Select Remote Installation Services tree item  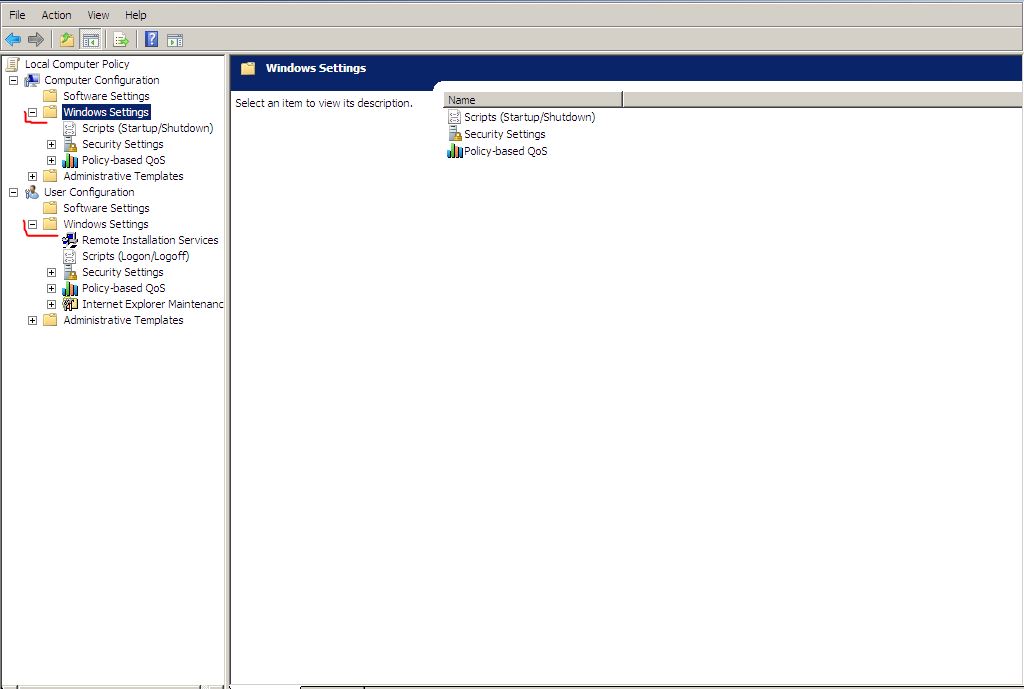point(150,240)
